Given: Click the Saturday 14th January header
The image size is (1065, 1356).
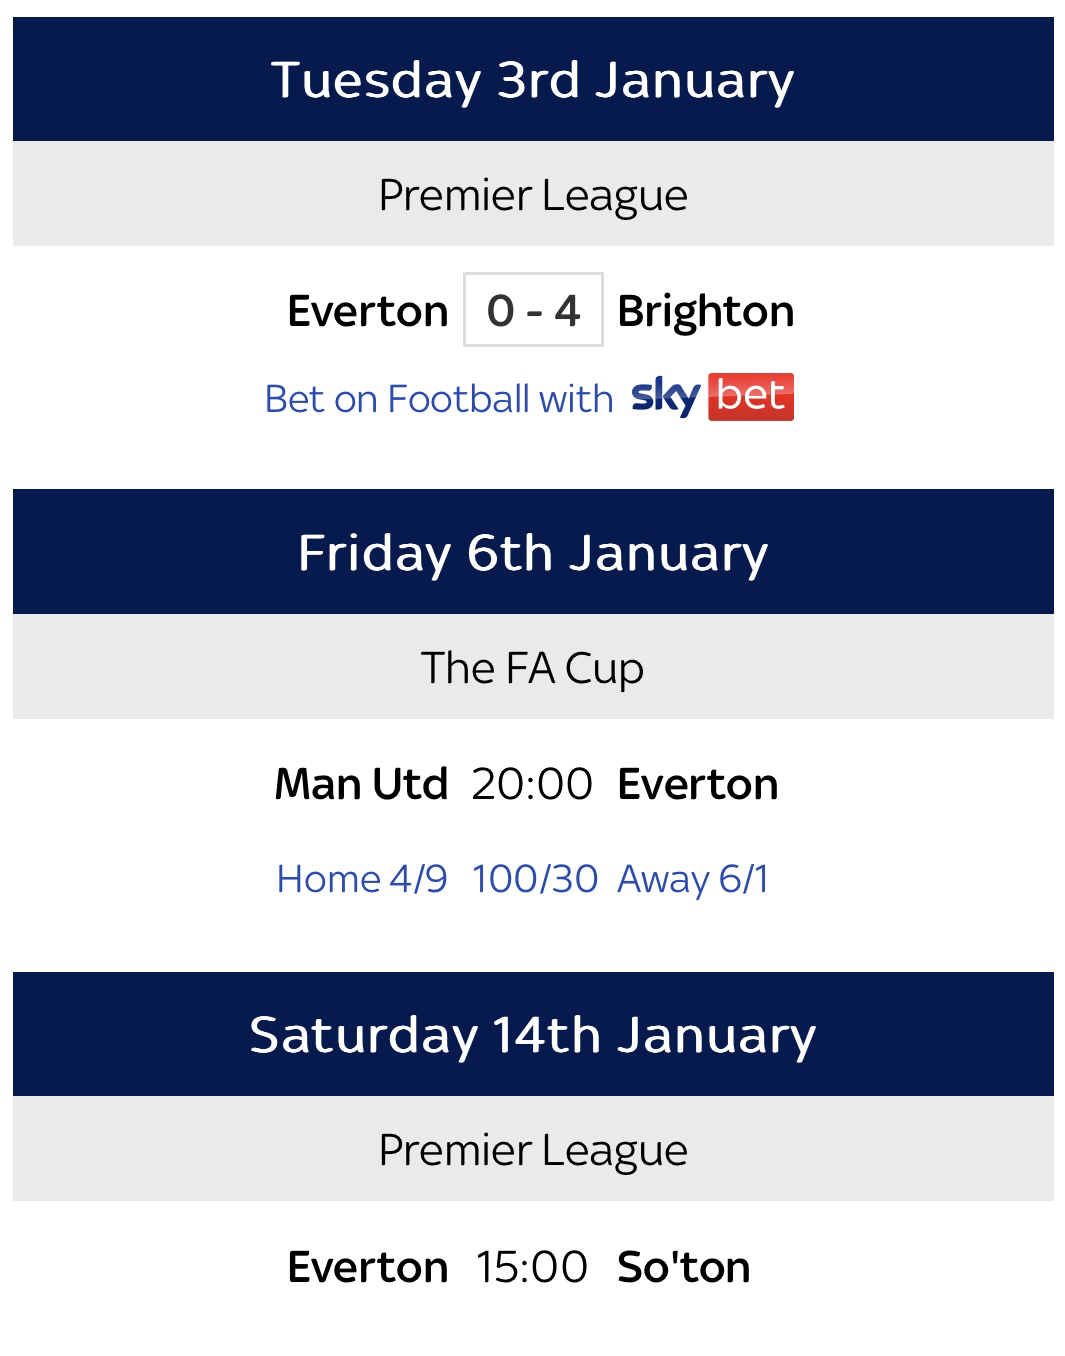Looking at the screenshot, I should click(533, 1034).
